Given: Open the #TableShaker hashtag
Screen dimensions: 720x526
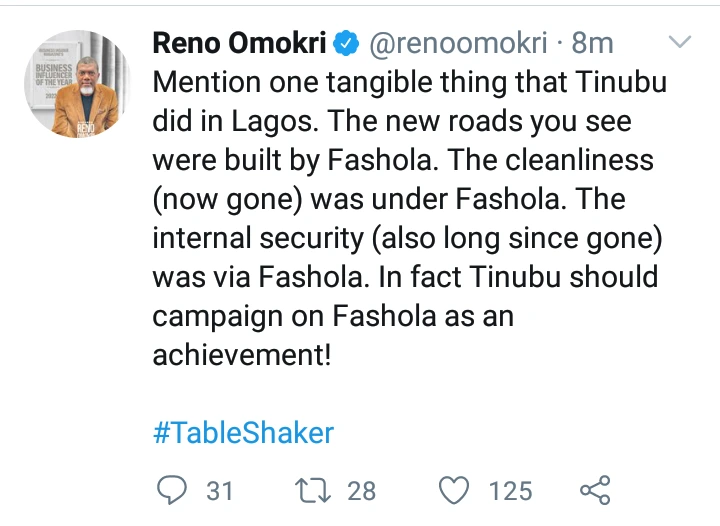Looking at the screenshot, I should coord(243,433).
